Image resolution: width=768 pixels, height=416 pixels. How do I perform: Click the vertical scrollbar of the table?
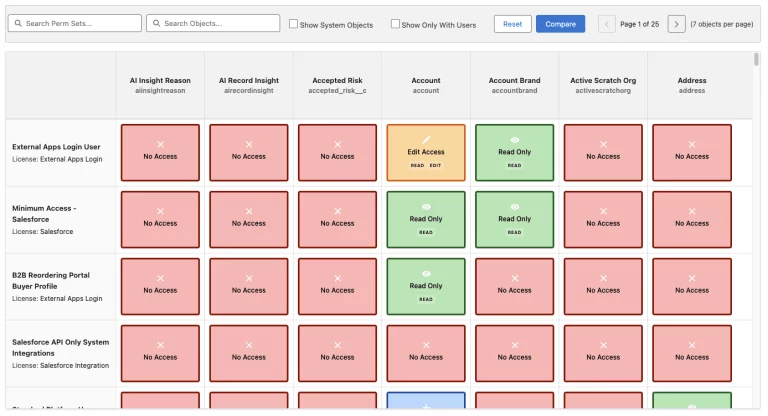click(x=757, y=60)
